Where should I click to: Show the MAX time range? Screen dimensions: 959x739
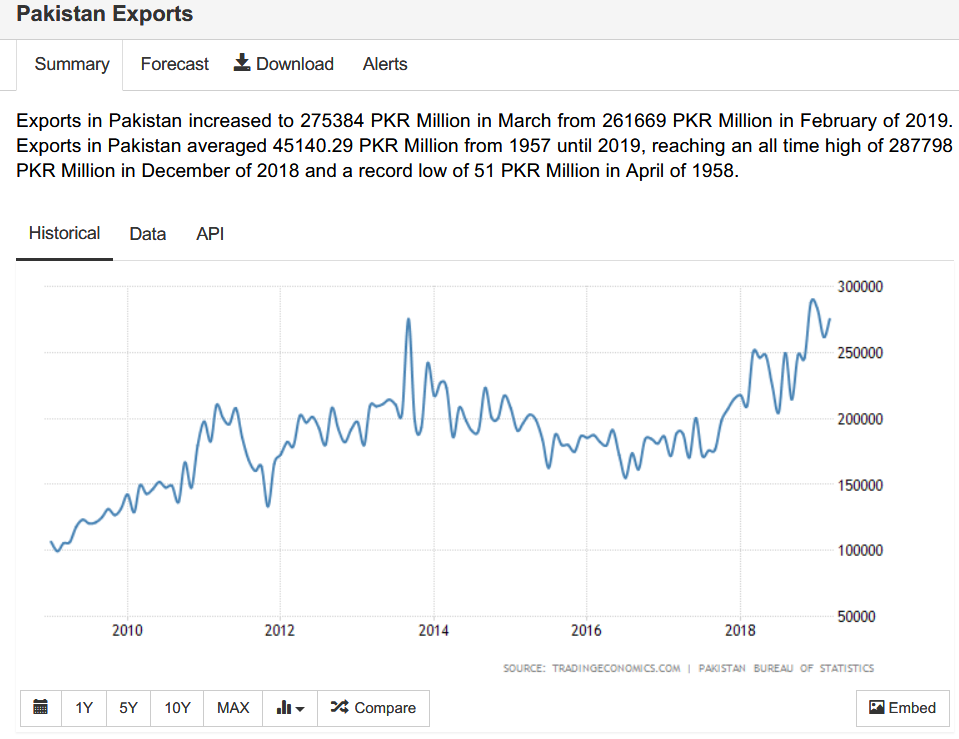click(x=233, y=708)
